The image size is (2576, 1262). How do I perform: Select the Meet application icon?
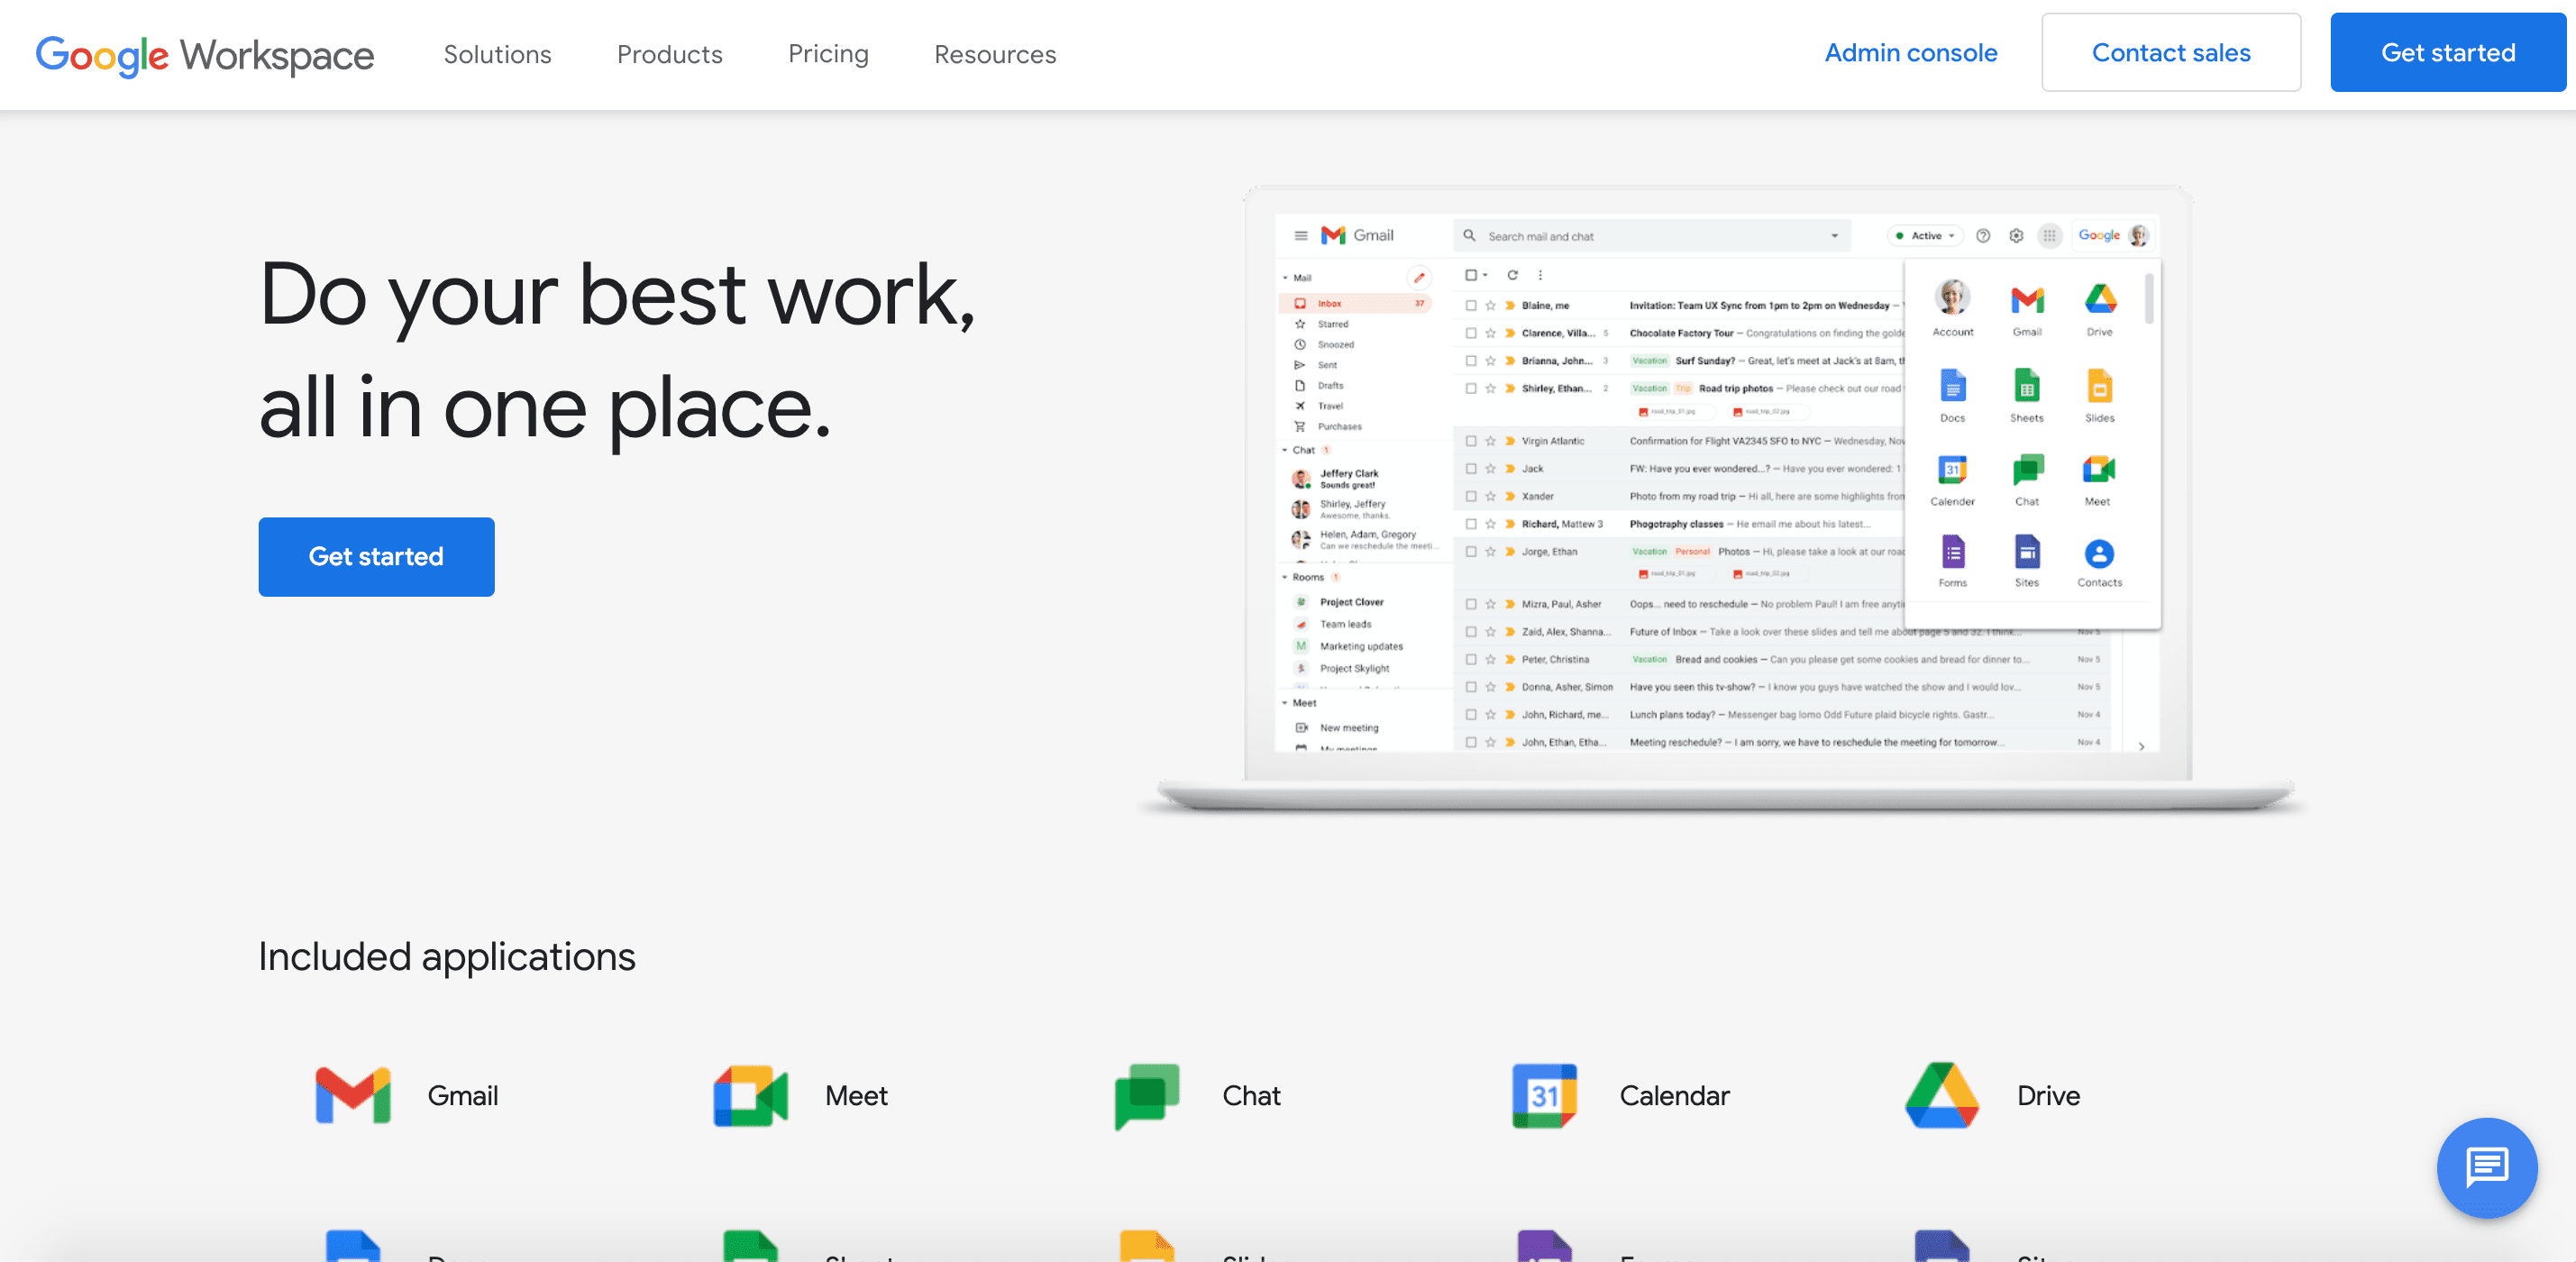[x=750, y=1095]
